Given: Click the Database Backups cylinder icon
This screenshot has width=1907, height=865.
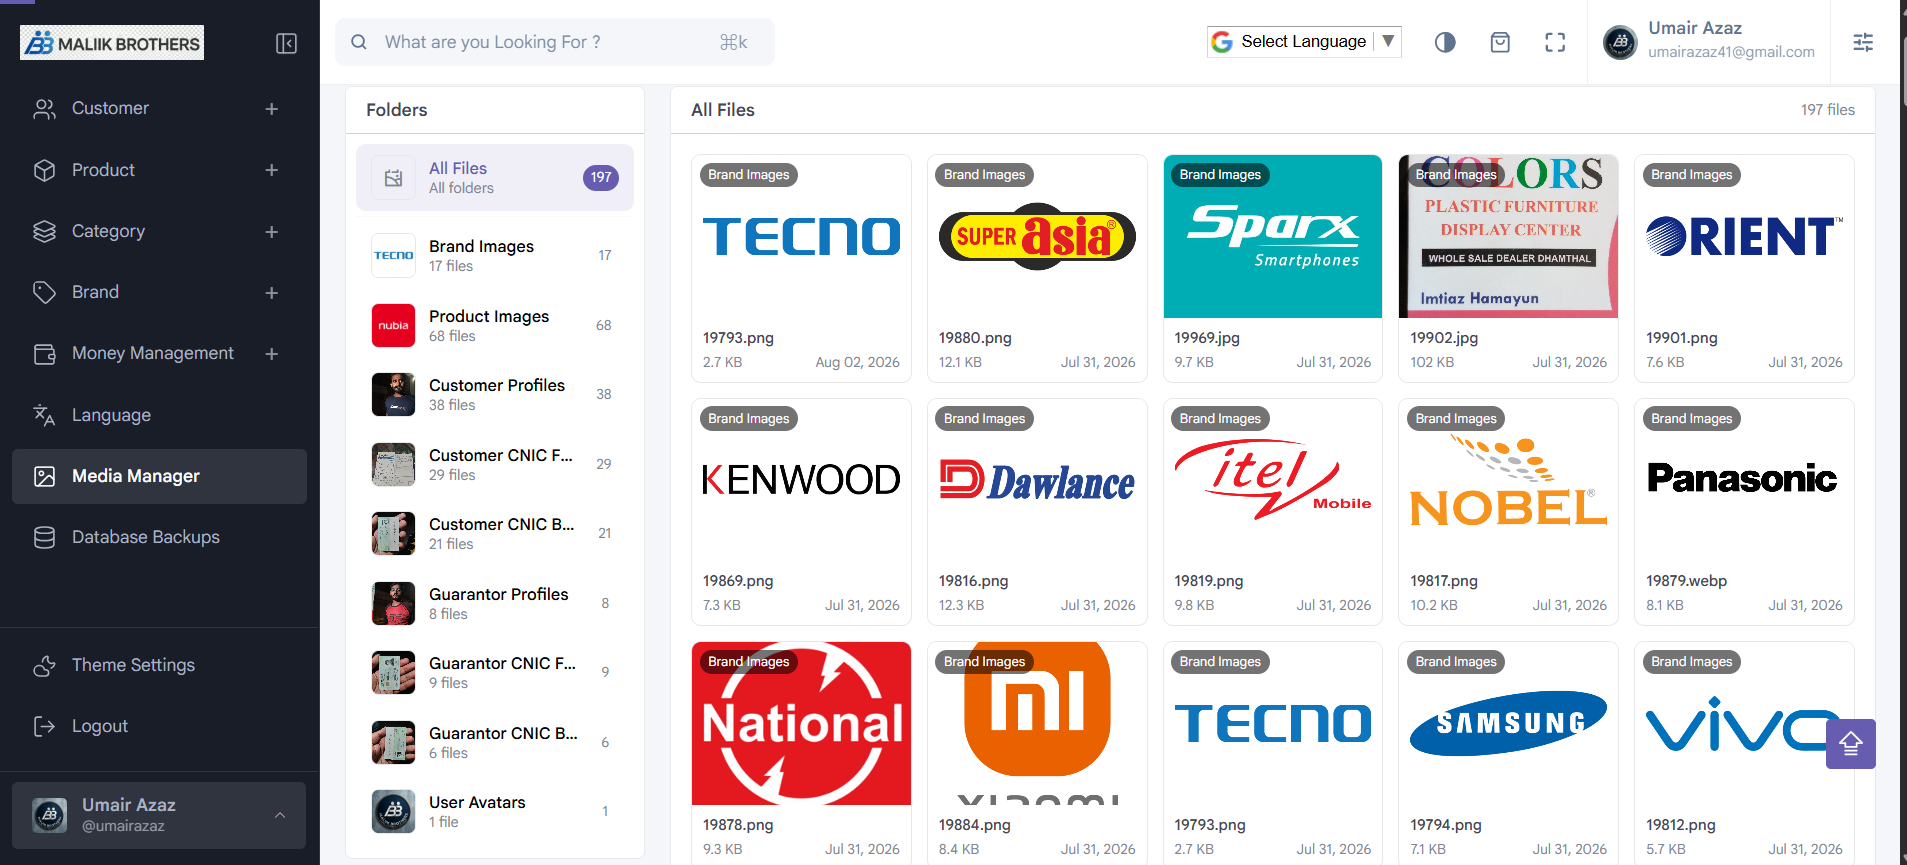Looking at the screenshot, I should click(x=45, y=538).
